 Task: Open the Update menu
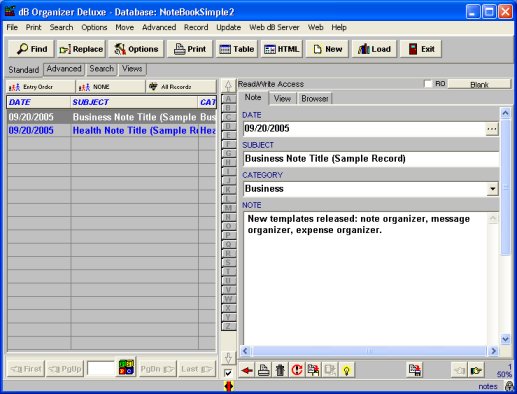pyautogui.click(x=229, y=27)
